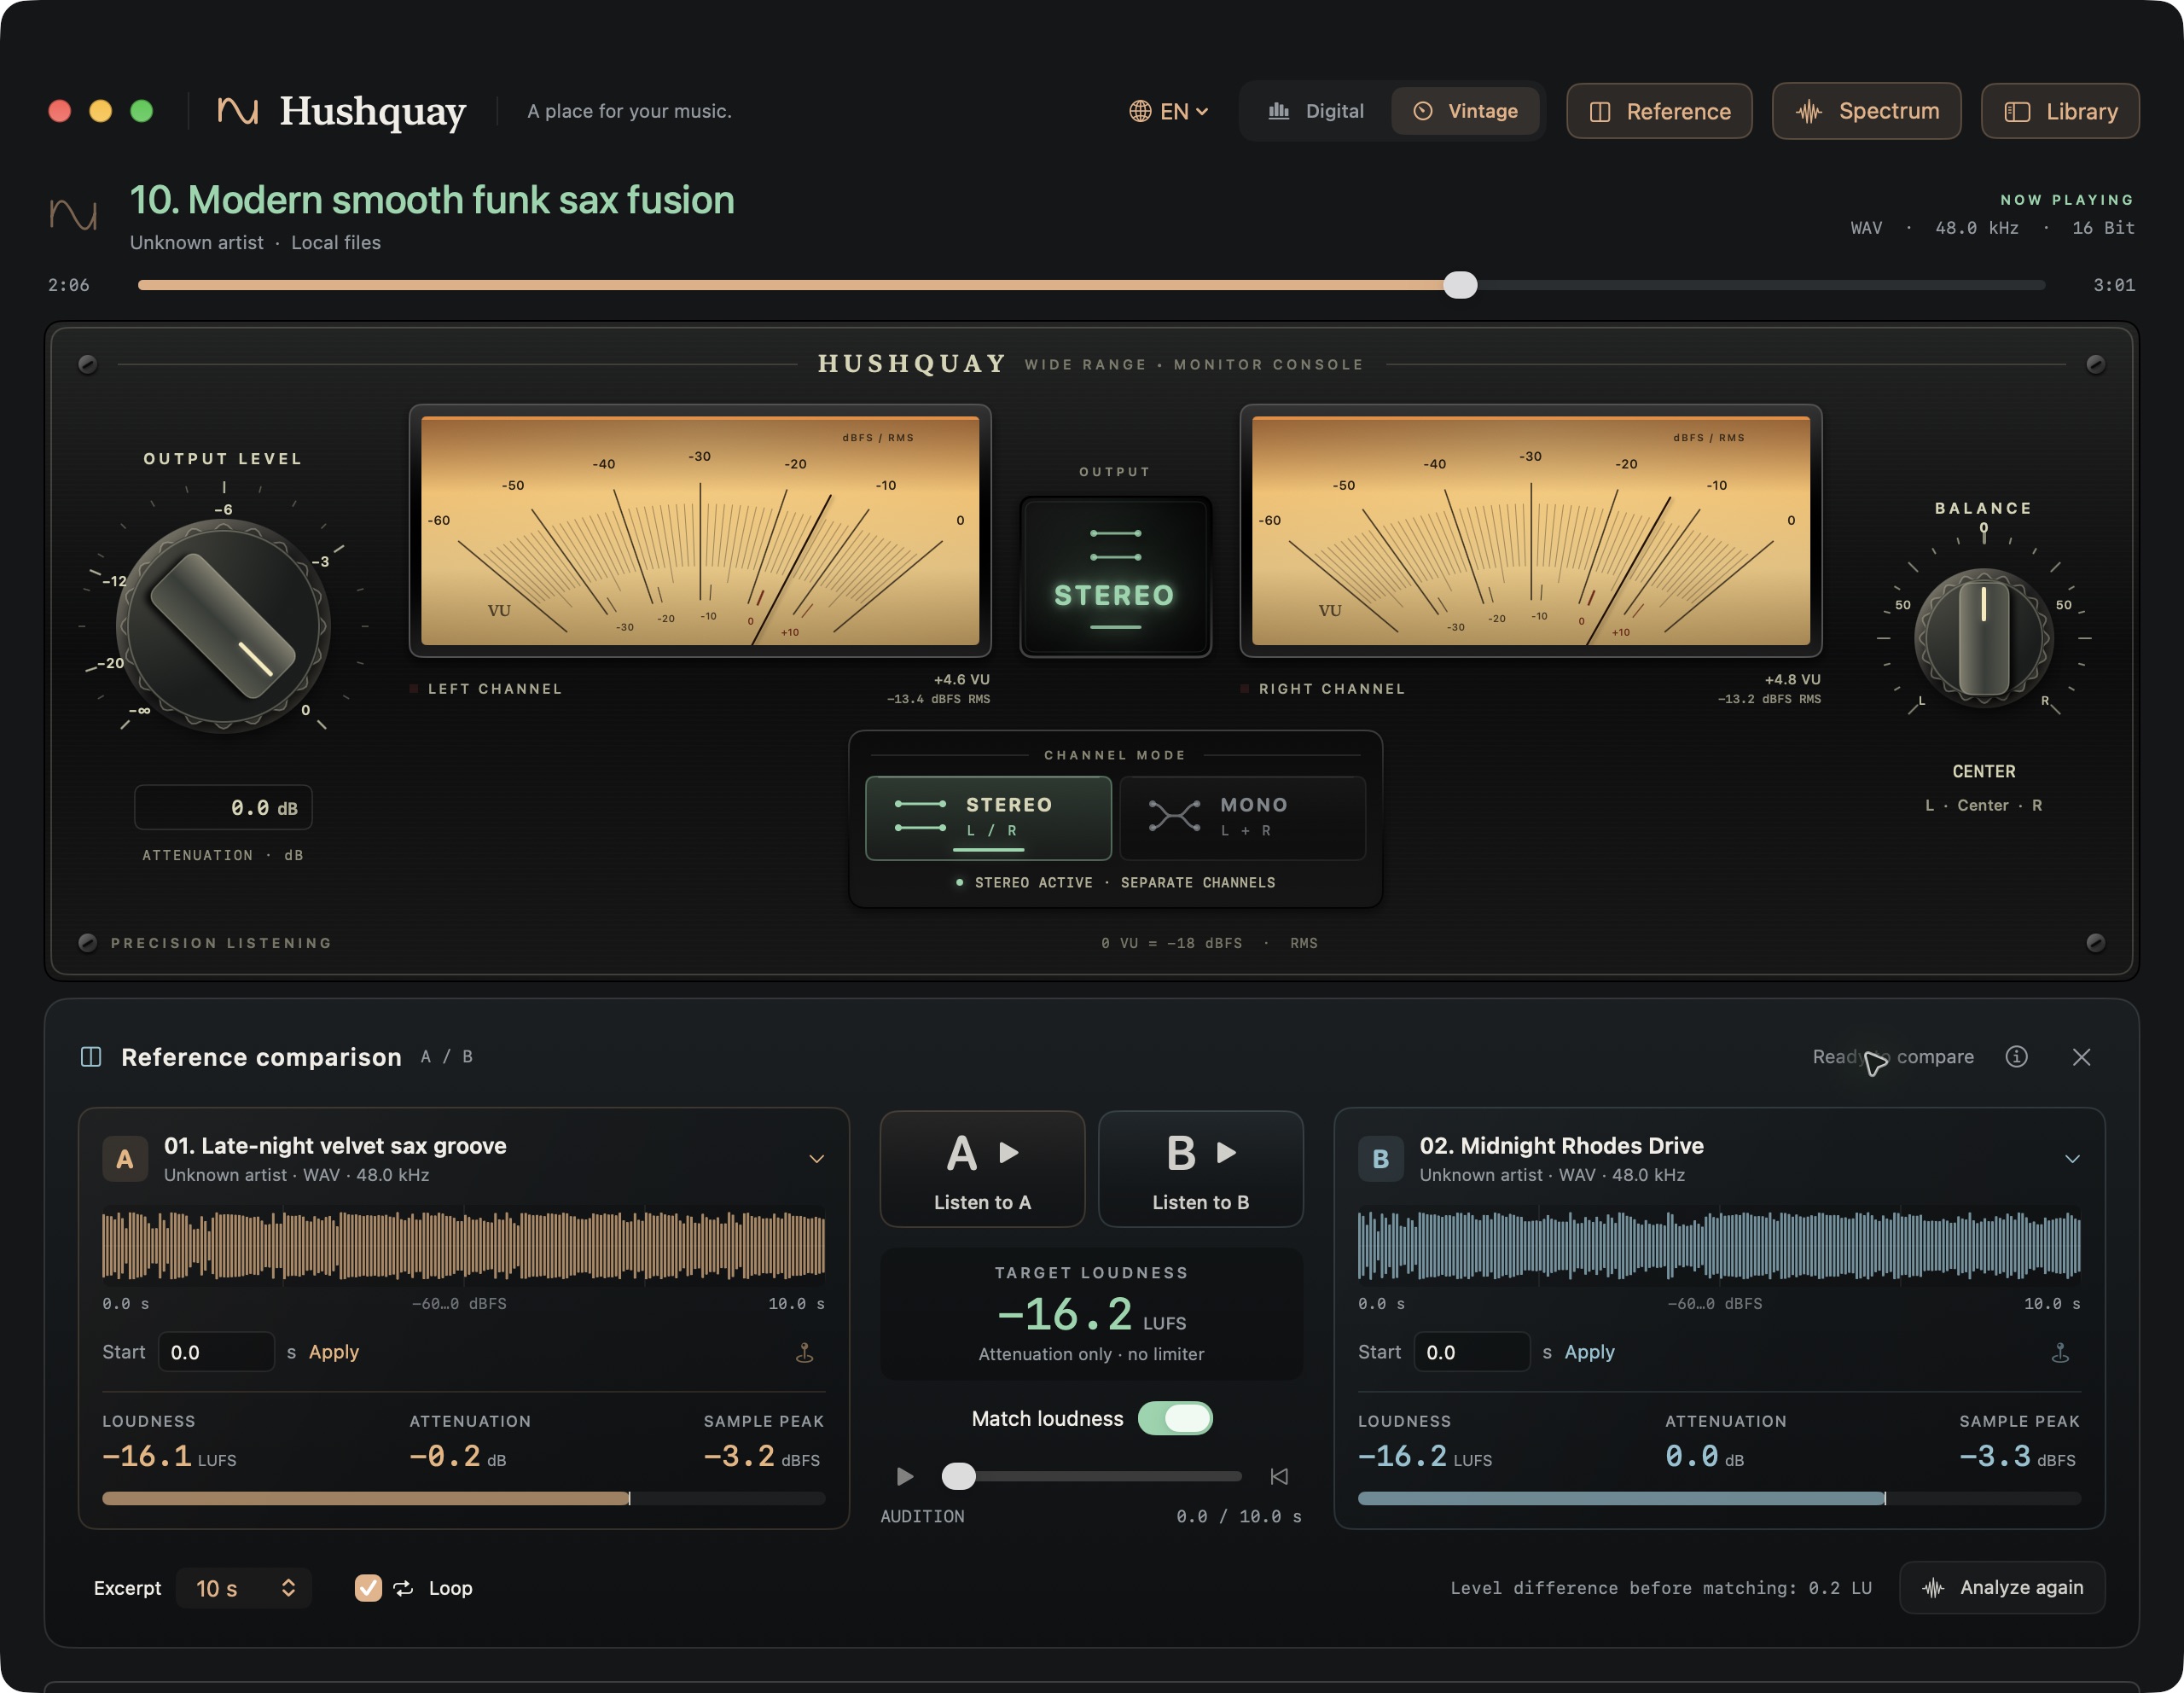Click the Balance knob
2184x1693 pixels.
[x=1983, y=638]
